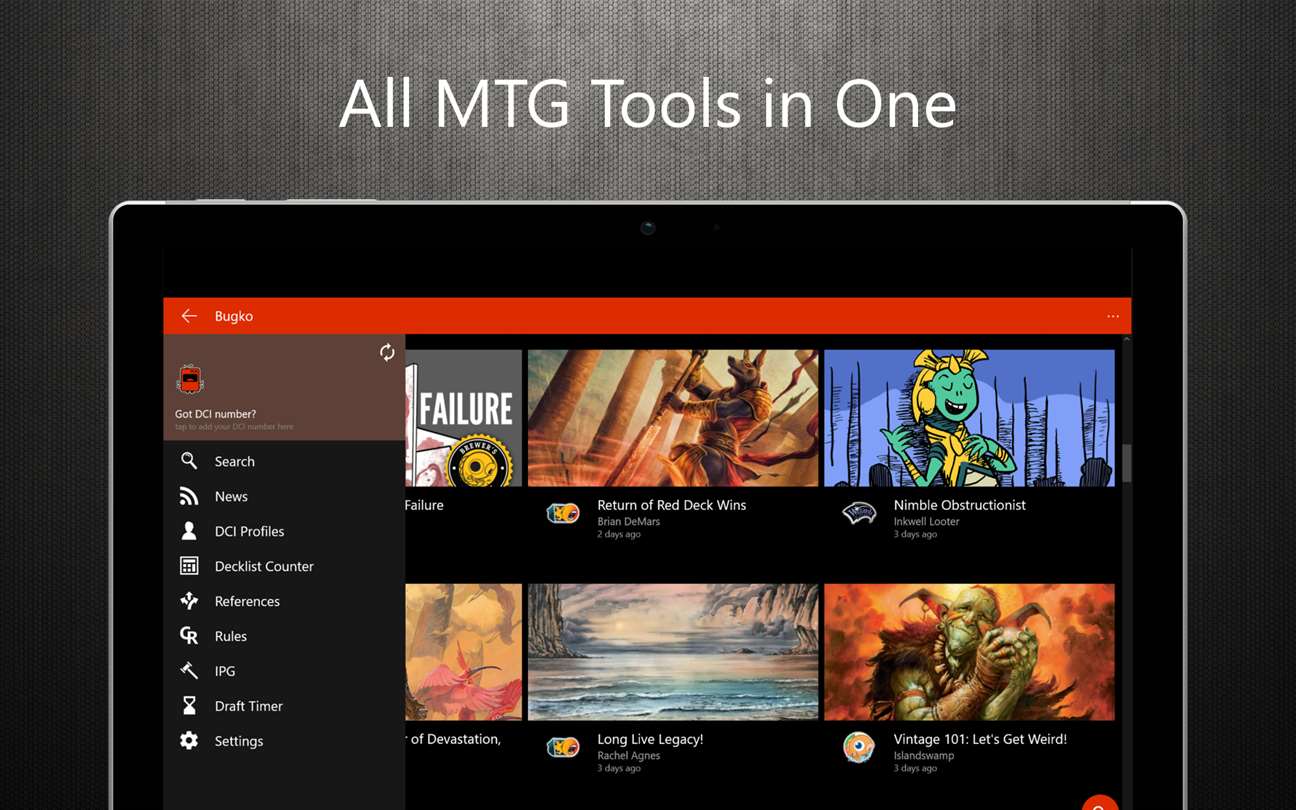Screen dimensions: 1296x810
Task: Click the News feed icon
Action: (189, 496)
